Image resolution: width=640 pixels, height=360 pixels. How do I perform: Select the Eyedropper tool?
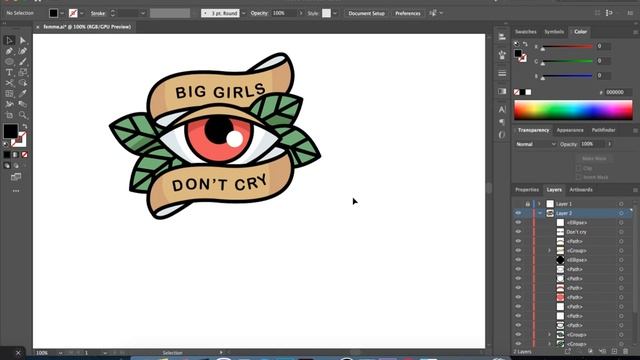[23, 93]
